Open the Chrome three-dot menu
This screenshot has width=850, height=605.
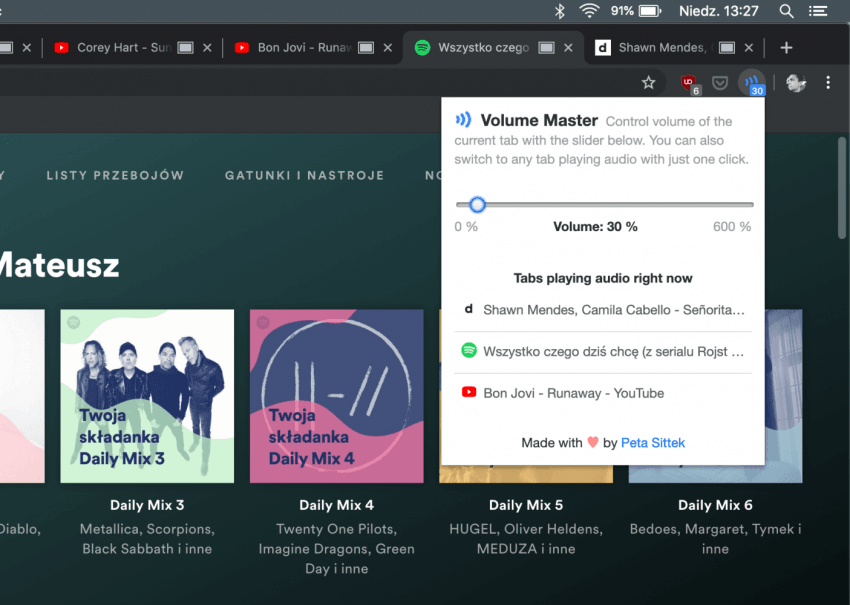point(828,82)
